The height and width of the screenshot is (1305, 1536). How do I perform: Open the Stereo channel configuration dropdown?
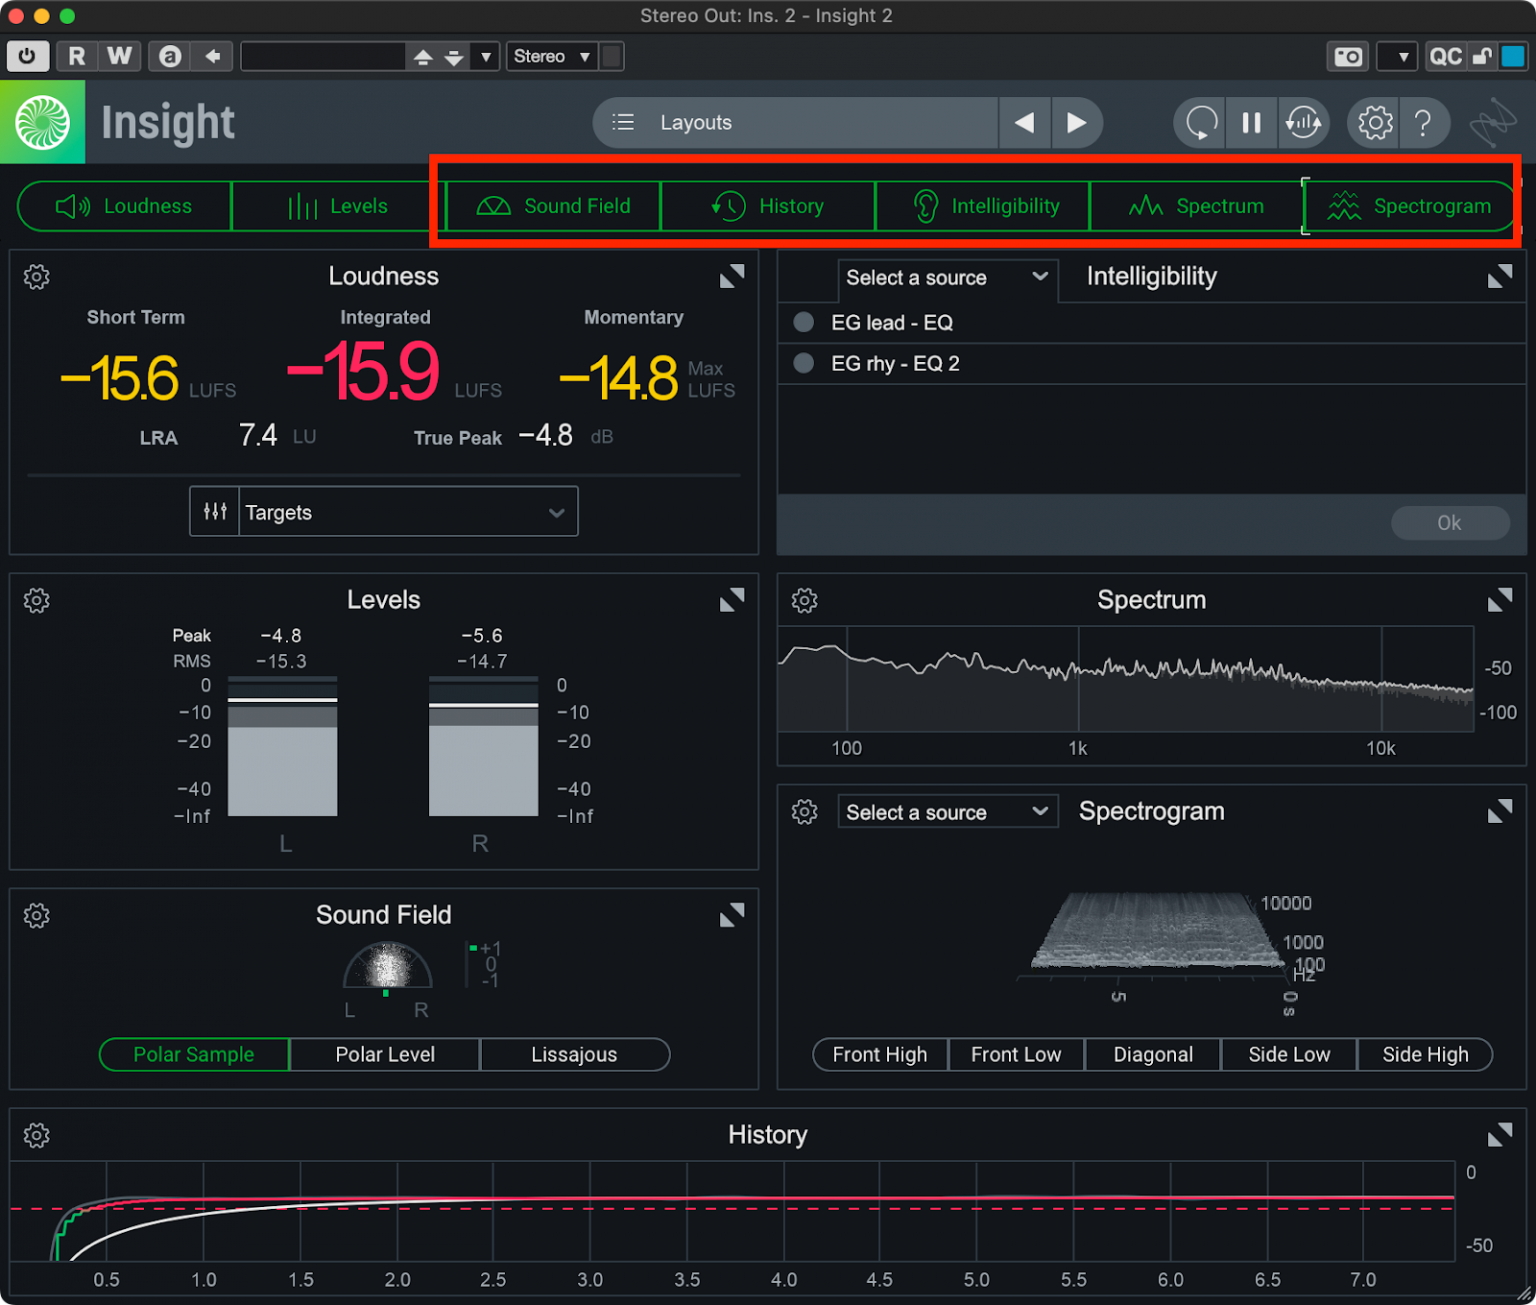point(551,56)
